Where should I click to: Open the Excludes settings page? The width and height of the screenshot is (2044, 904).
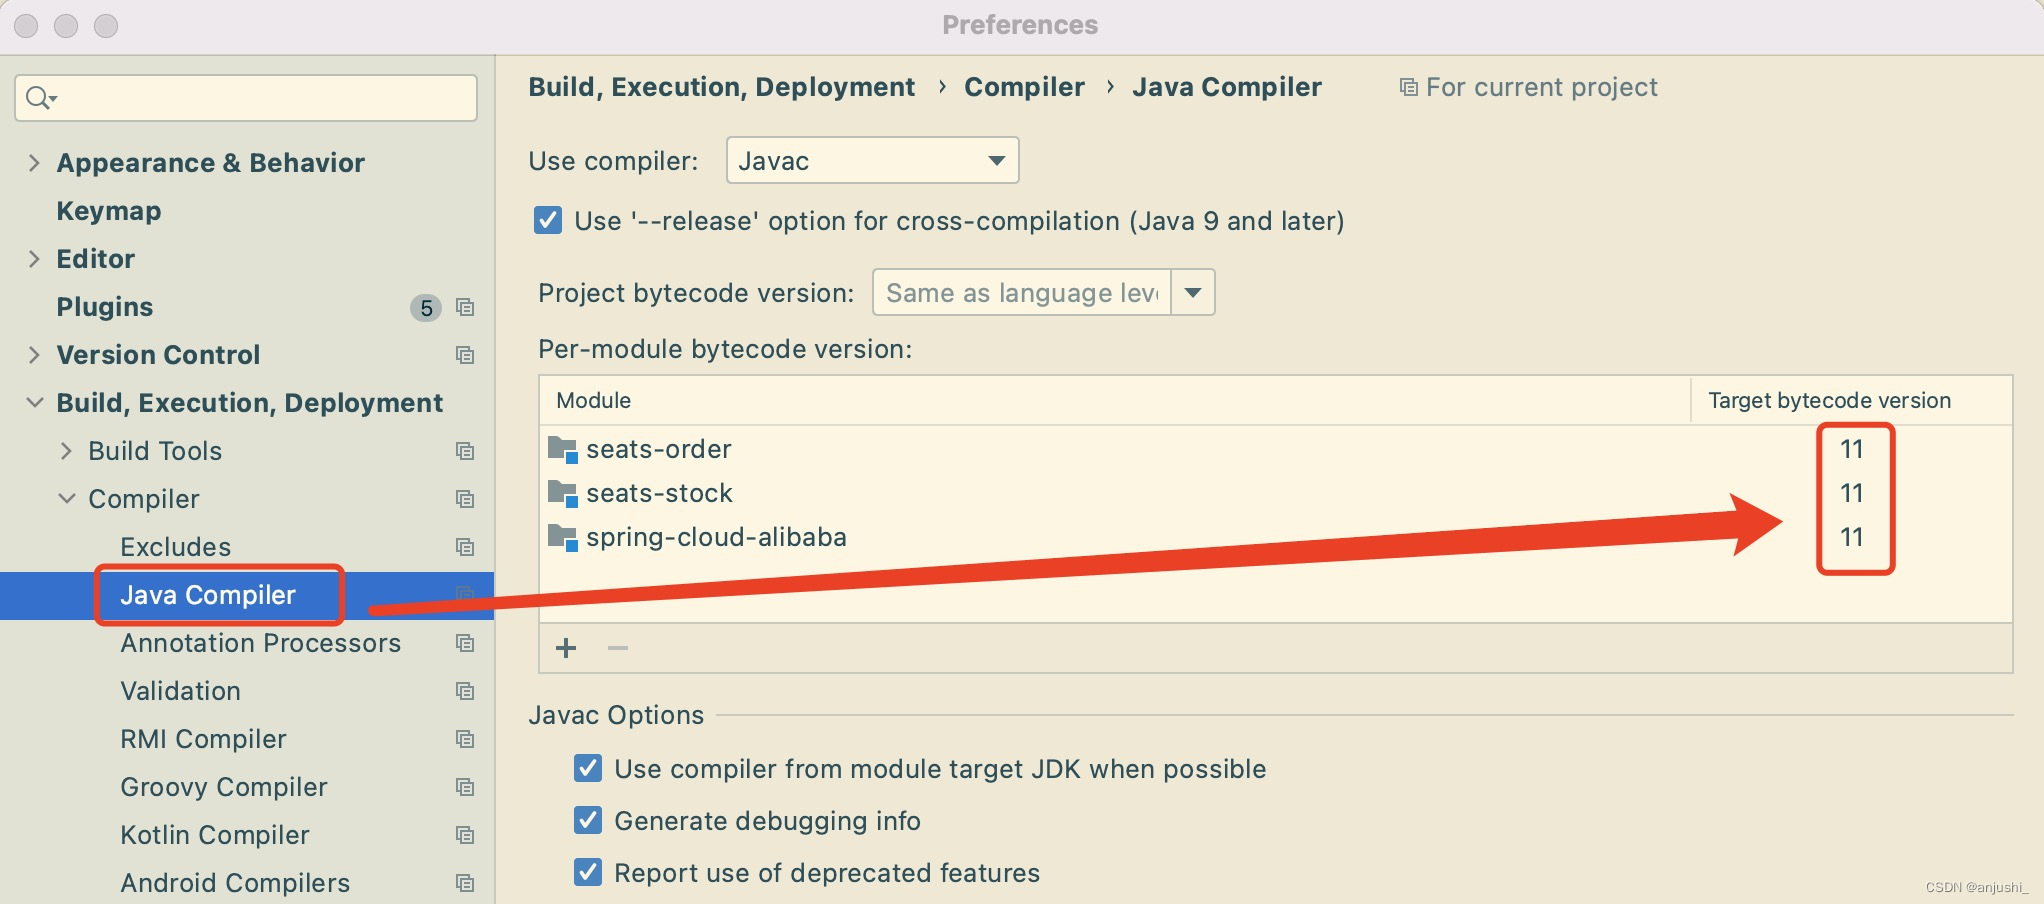pyautogui.click(x=176, y=547)
